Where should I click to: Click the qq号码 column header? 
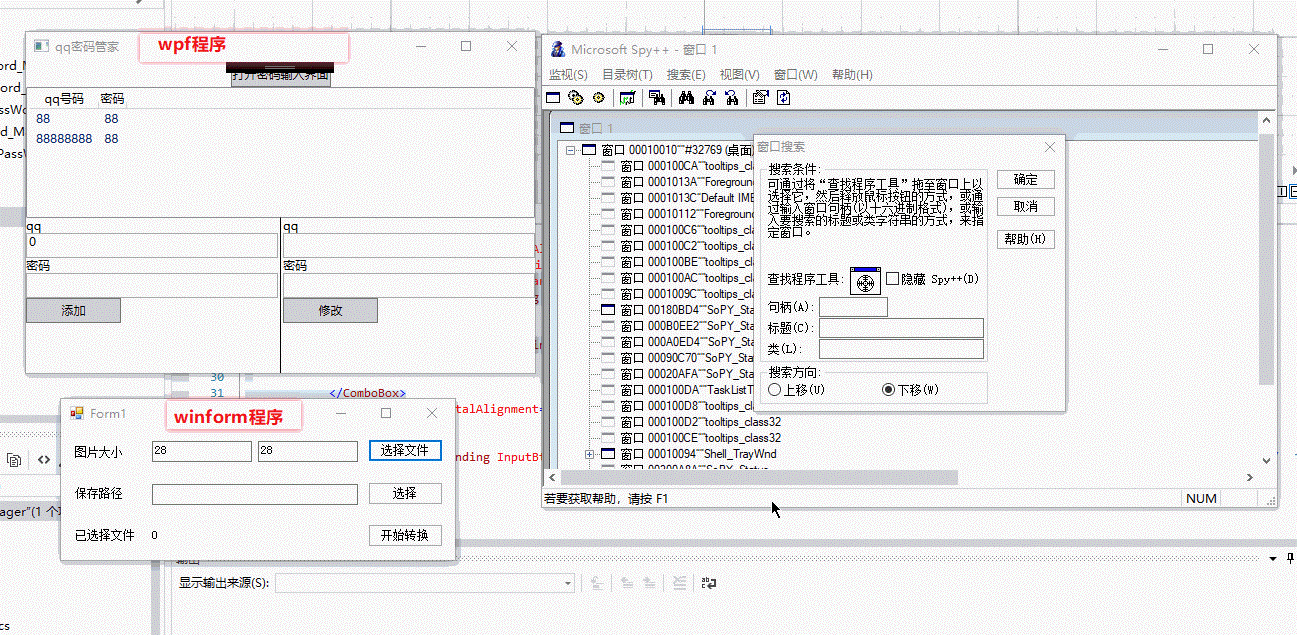tap(64, 99)
